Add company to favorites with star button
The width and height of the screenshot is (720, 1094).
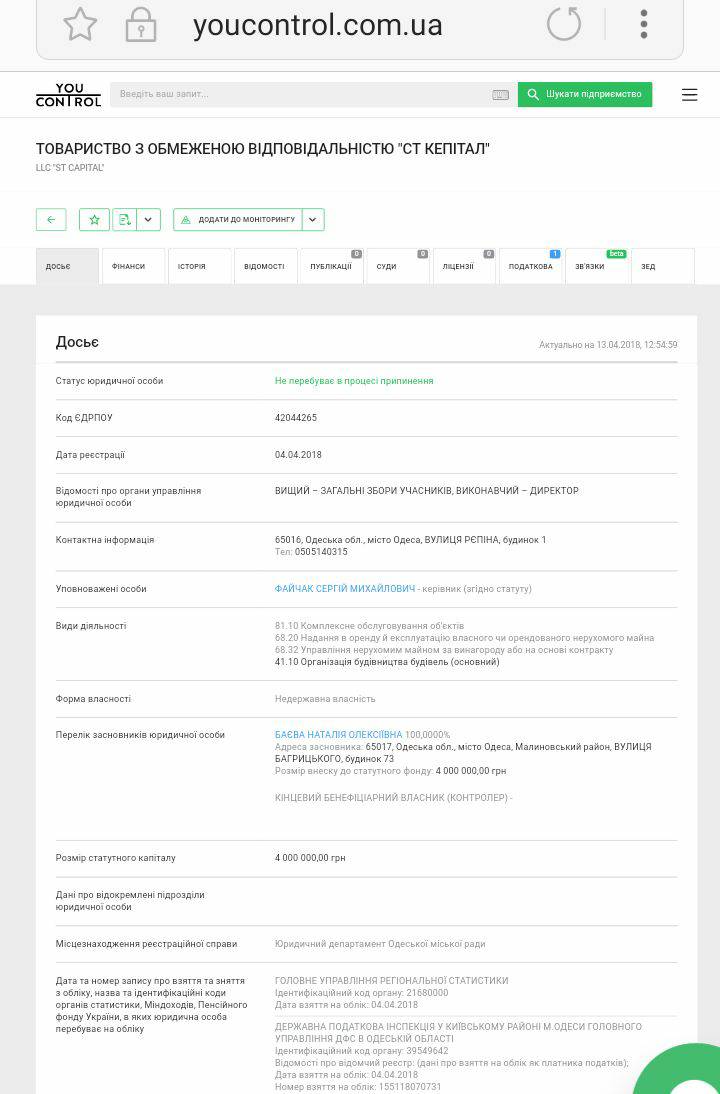[x=94, y=220]
